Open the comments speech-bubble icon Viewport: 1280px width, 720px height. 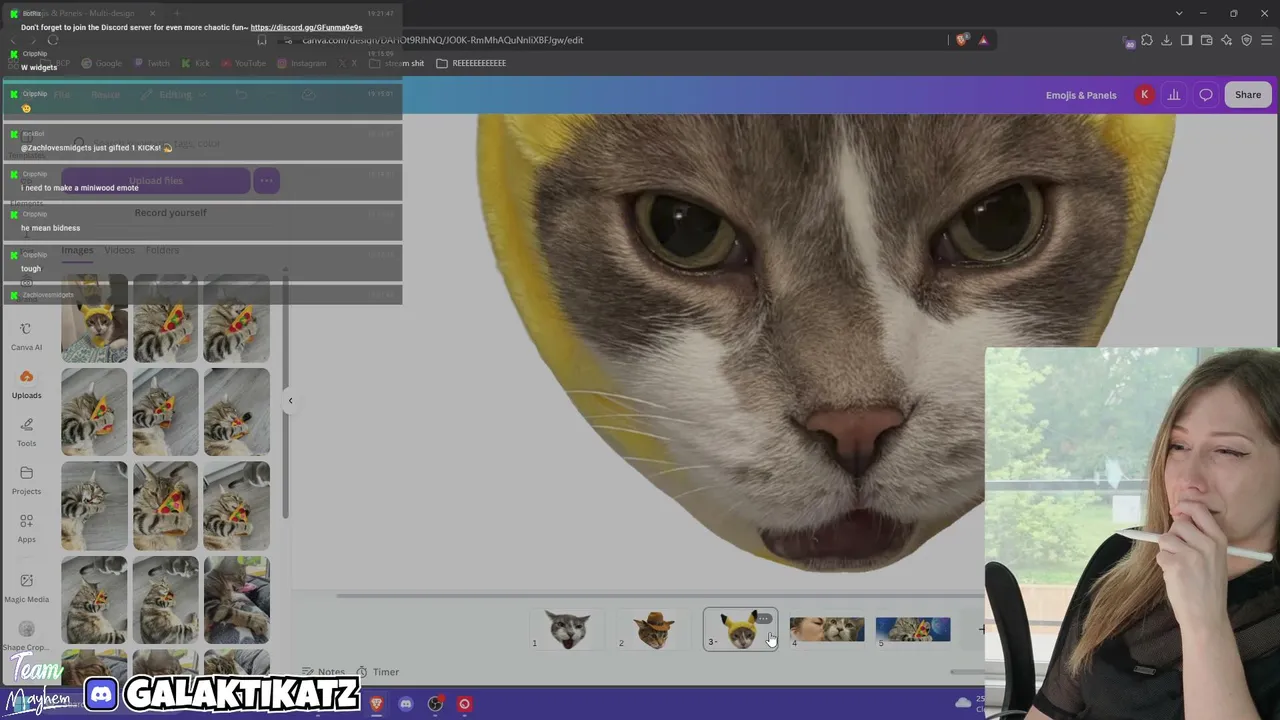point(1206,95)
